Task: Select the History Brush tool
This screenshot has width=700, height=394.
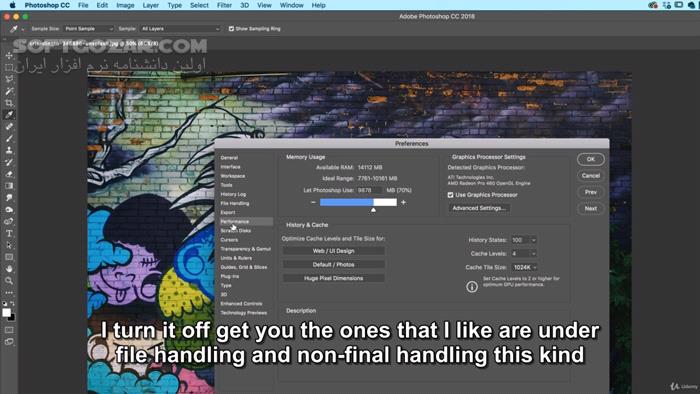Action: pos(9,162)
